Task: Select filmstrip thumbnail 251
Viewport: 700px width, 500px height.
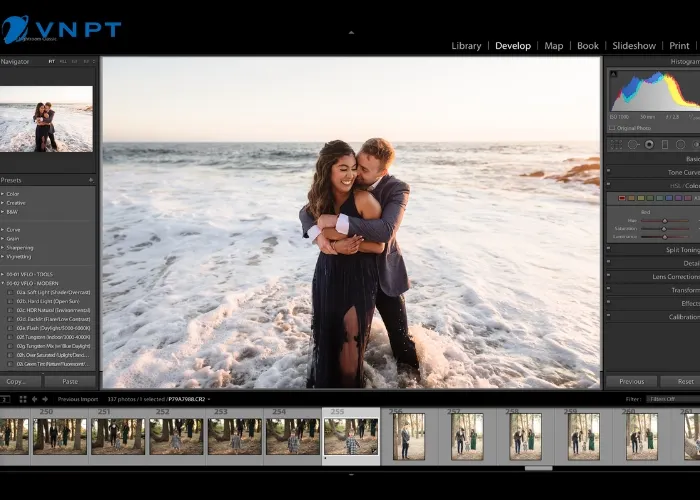Action: pyautogui.click(x=118, y=436)
